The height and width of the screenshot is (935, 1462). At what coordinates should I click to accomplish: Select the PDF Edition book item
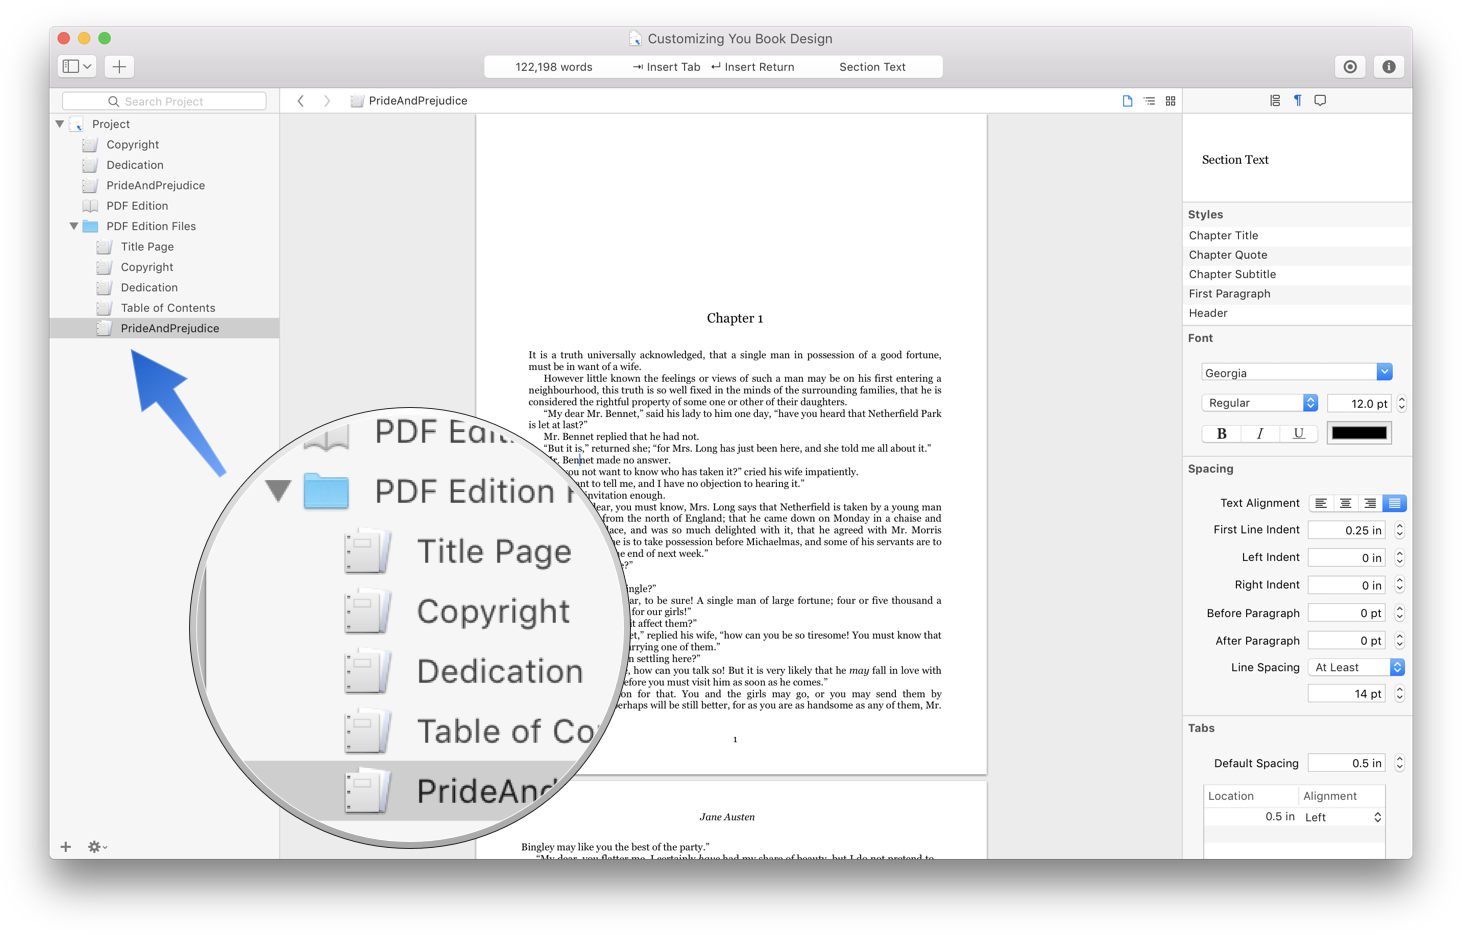165,206
